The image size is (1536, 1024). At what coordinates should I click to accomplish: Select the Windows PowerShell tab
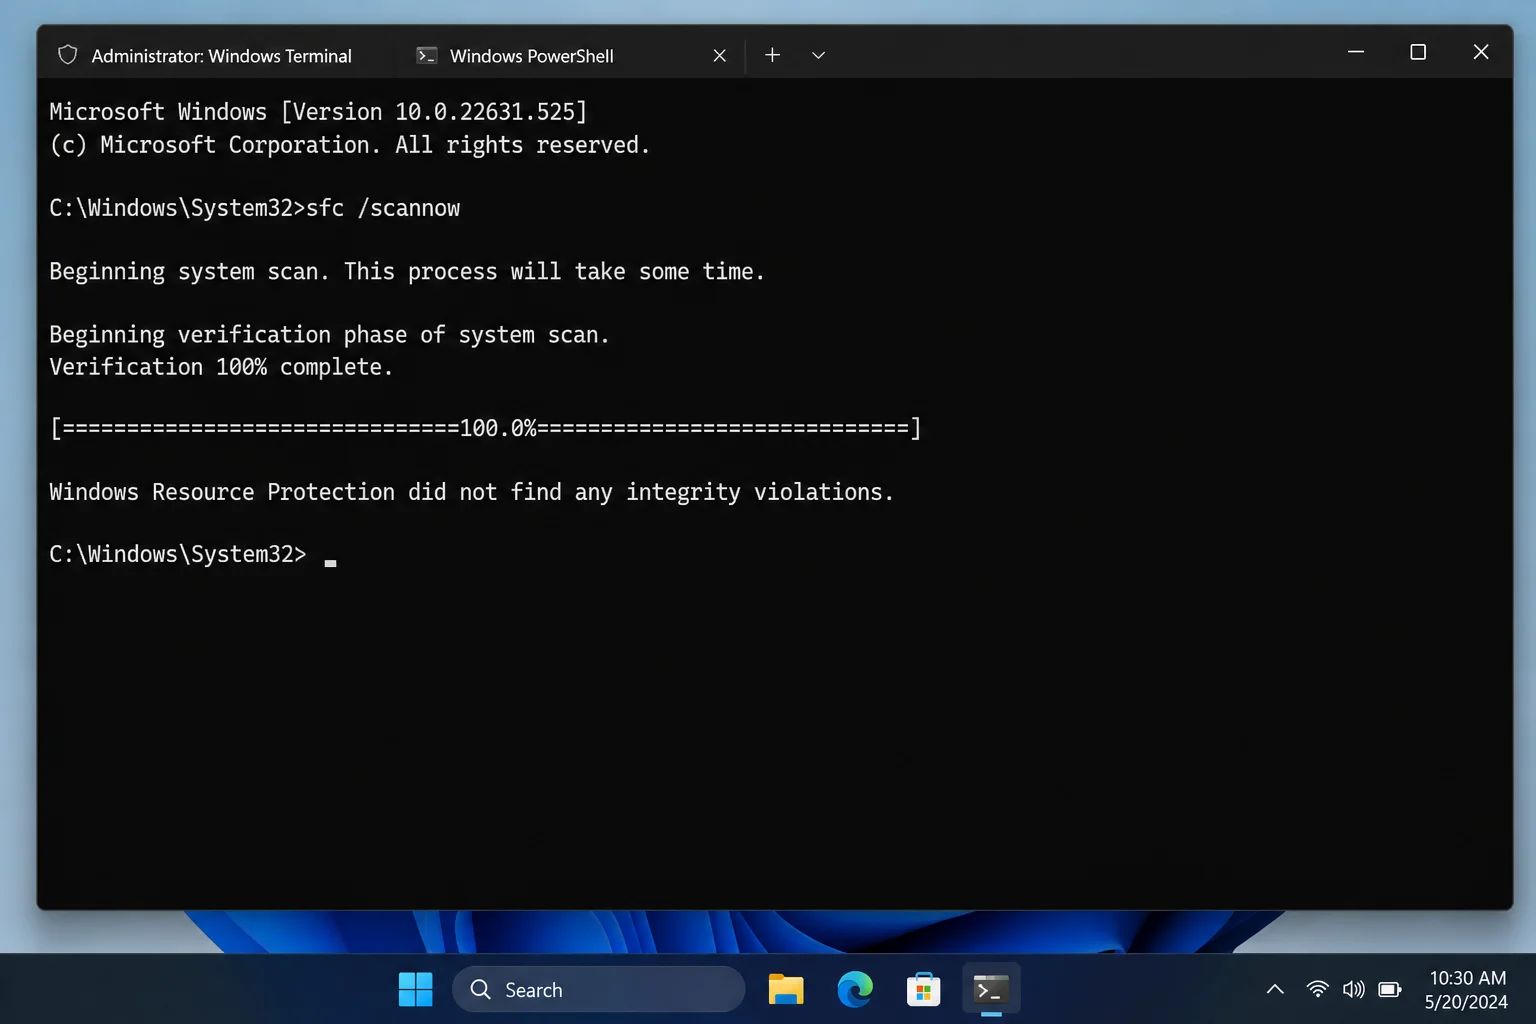pos(531,56)
